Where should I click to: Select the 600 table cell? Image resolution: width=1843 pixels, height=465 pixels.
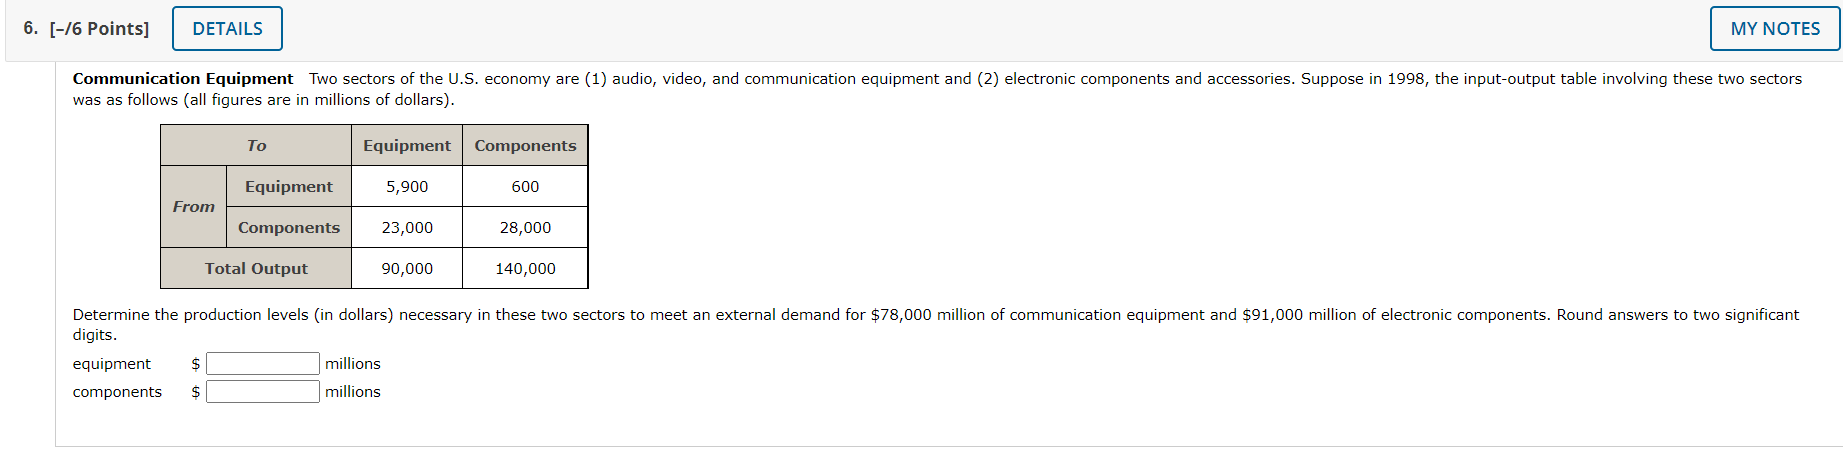coord(525,186)
